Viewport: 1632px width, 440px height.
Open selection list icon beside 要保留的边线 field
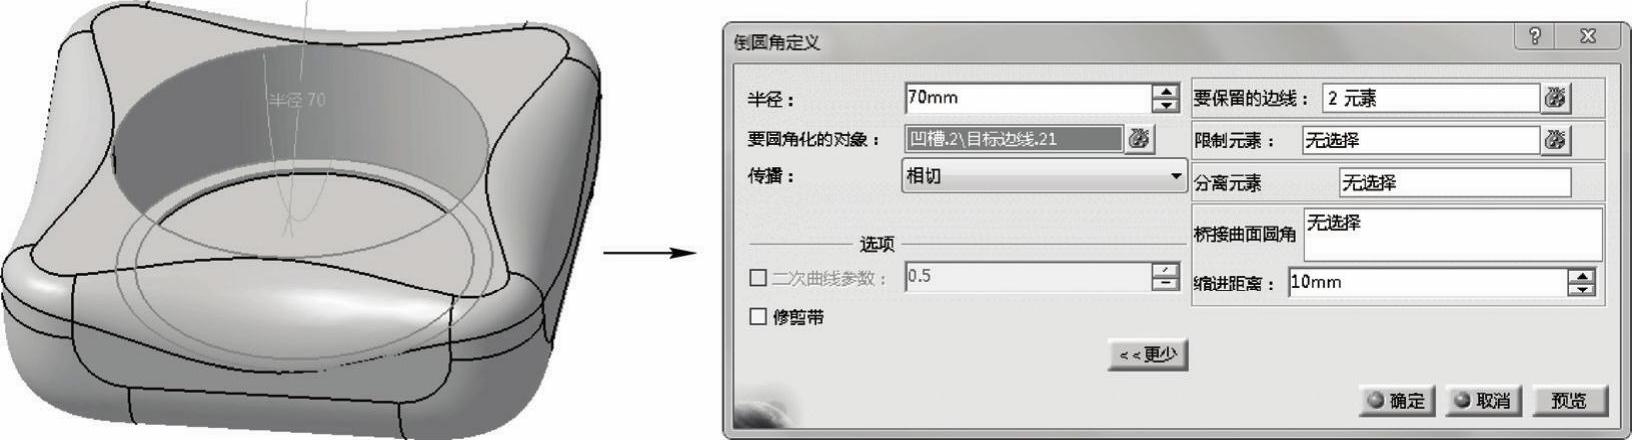click(1555, 98)
